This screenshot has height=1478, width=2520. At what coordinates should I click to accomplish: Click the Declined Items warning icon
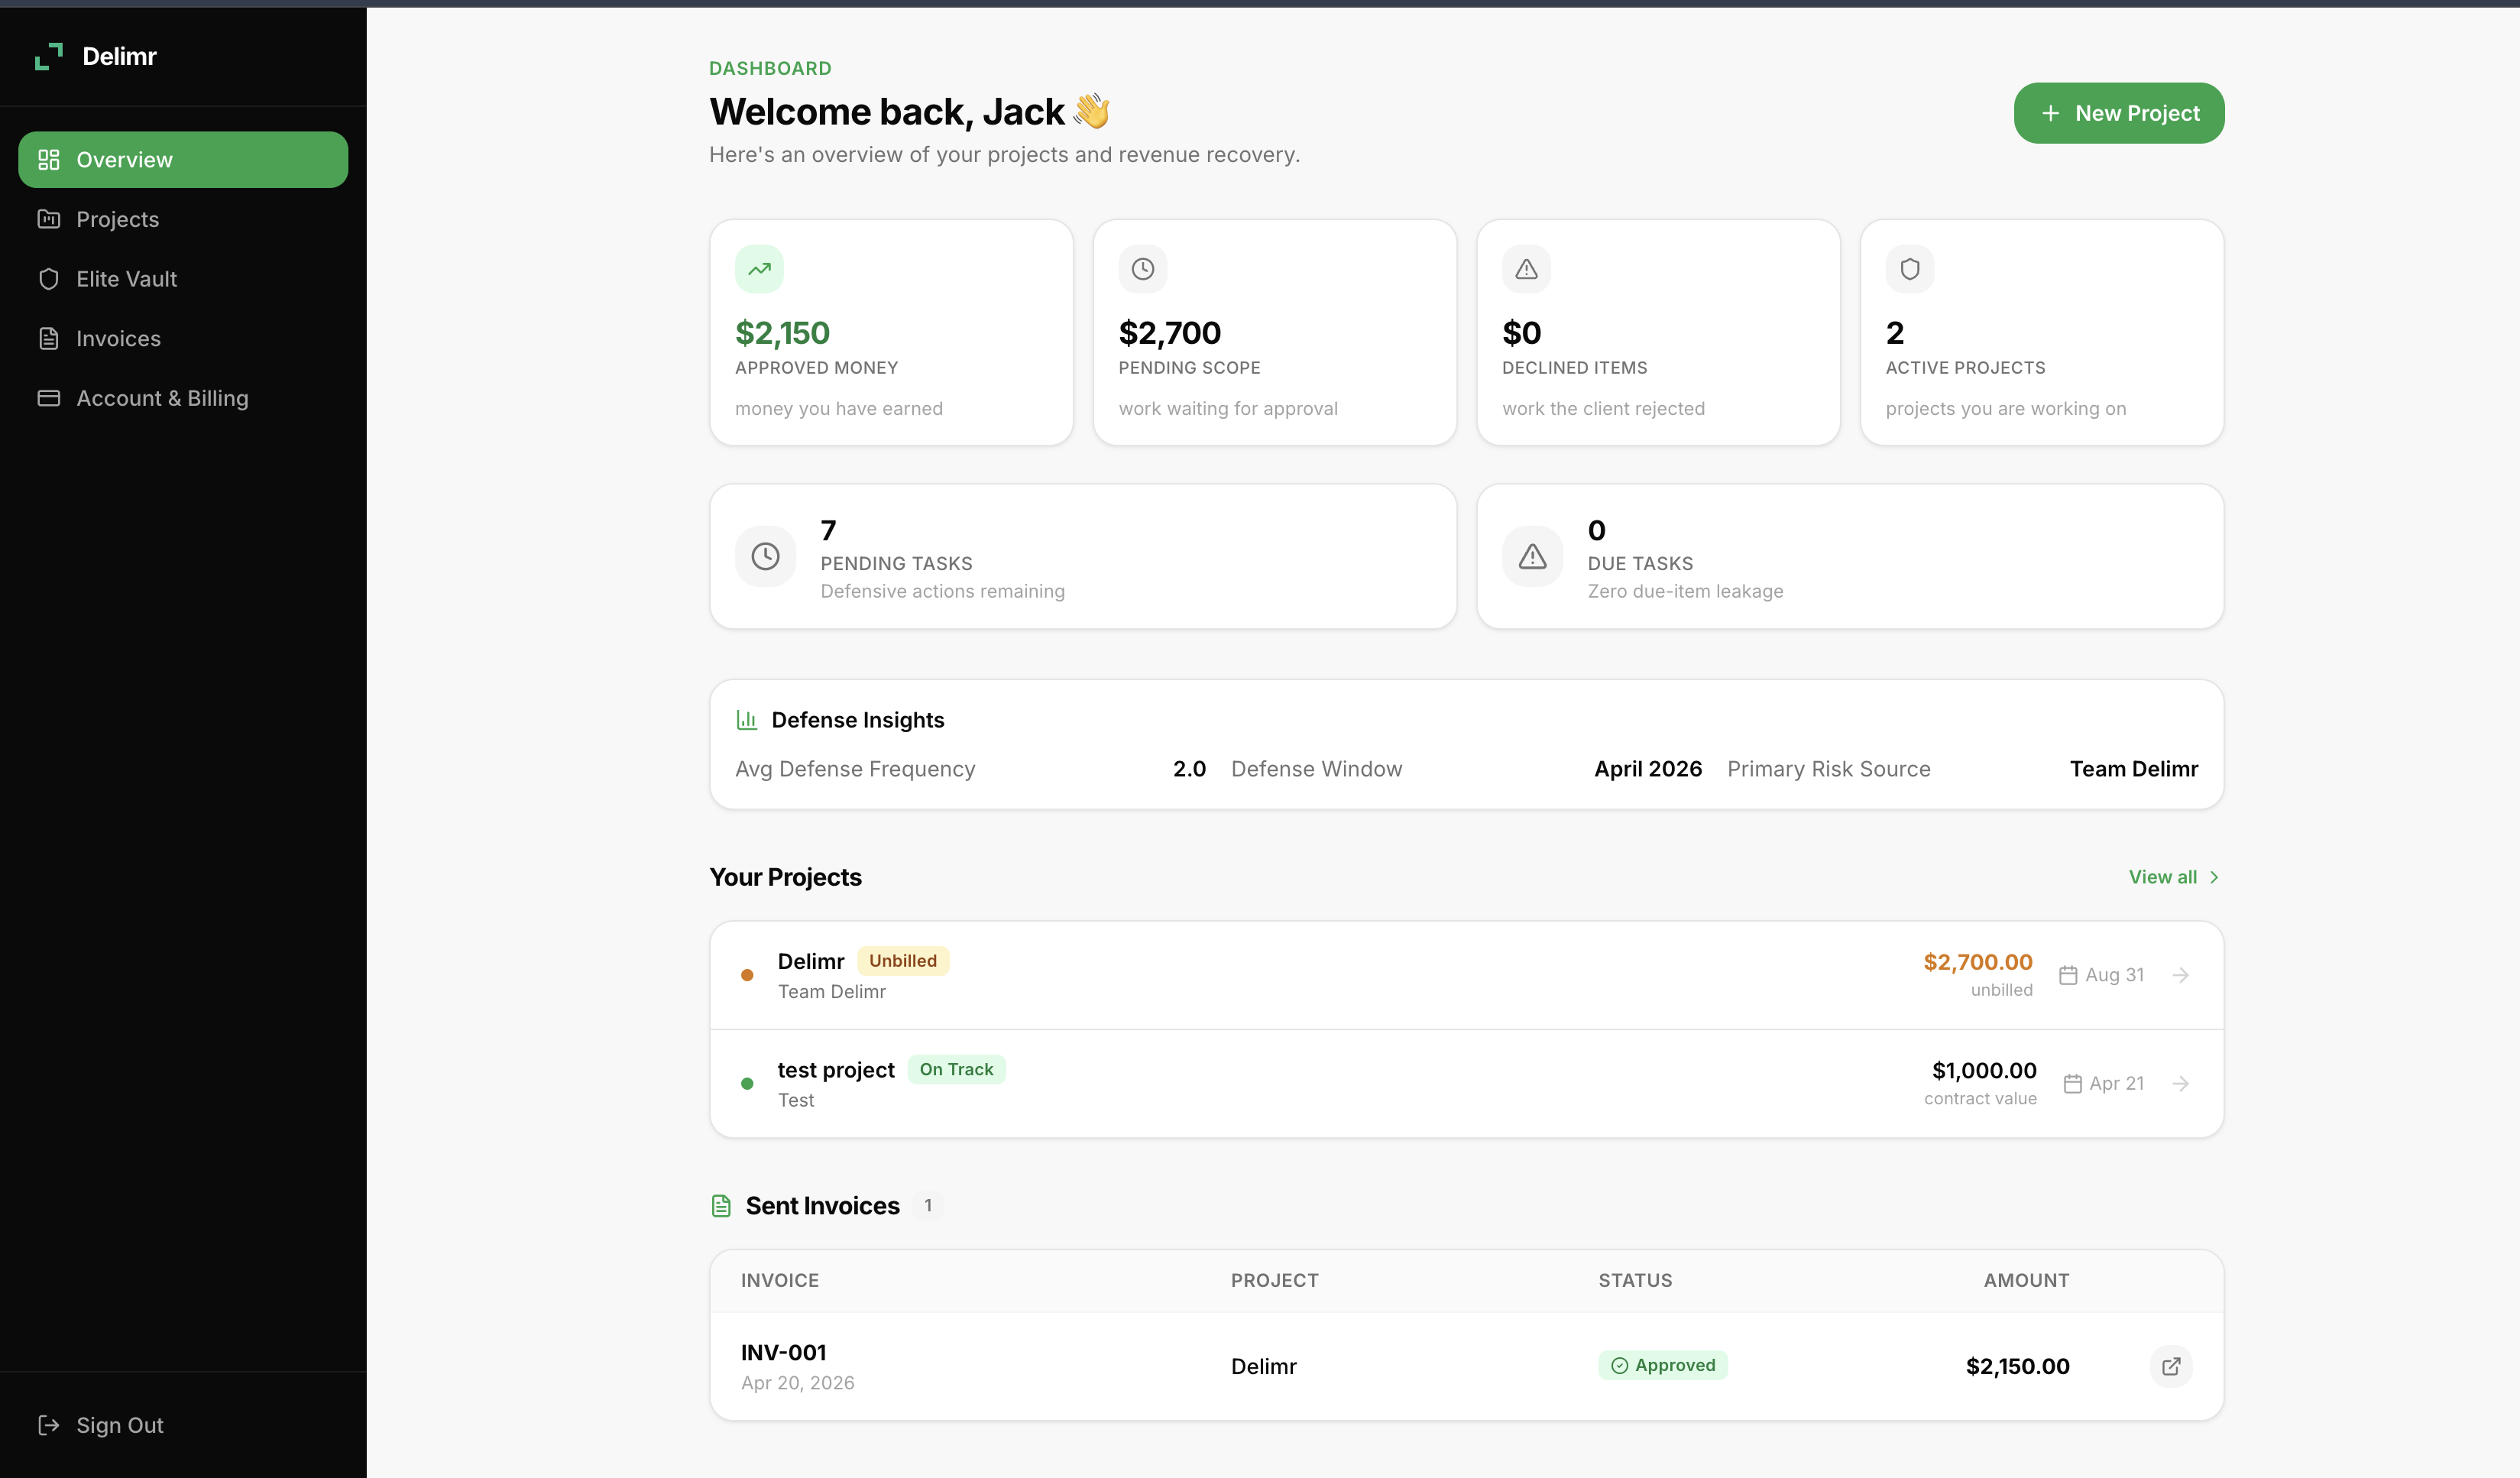1526,269
